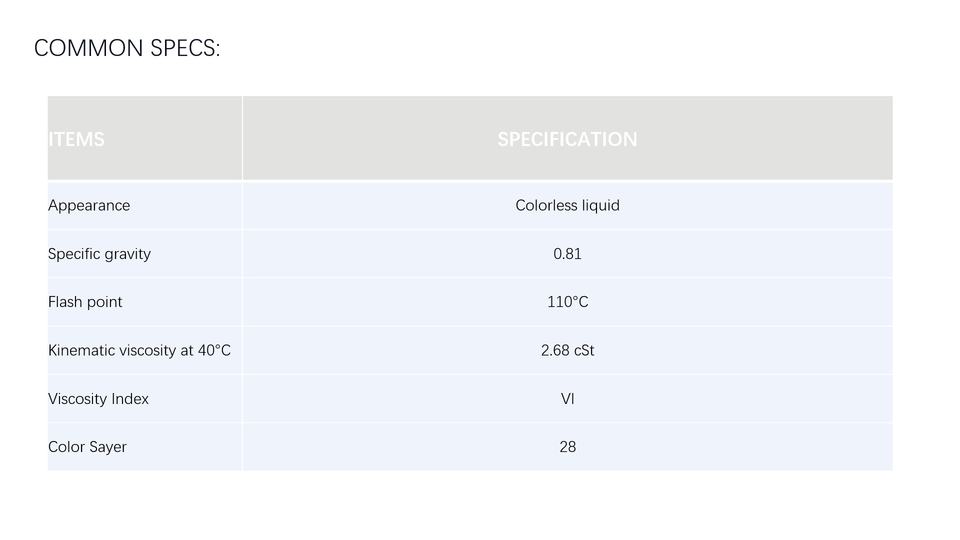Select Kinematic viscosity at 40°C label
The height and width of the screenshot is (540, 960).
(140, 350)
